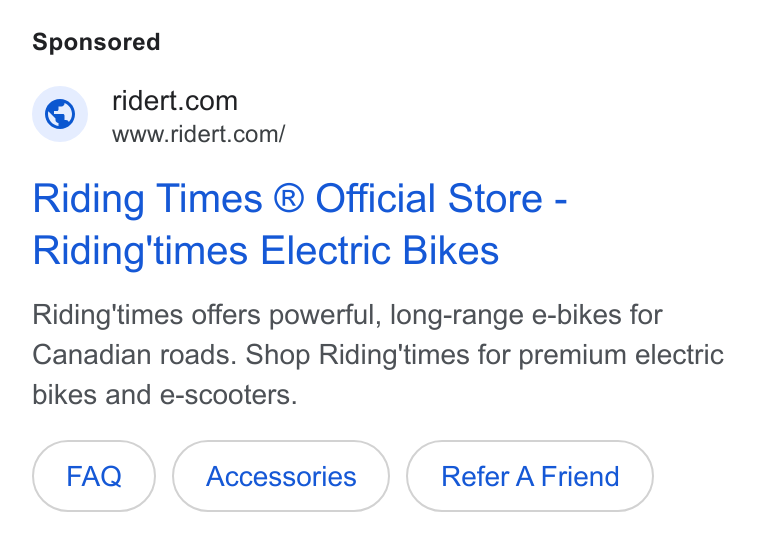Click the www.ridert.com/ display URL
The image size is (760, 544).
tap(199, 134)
